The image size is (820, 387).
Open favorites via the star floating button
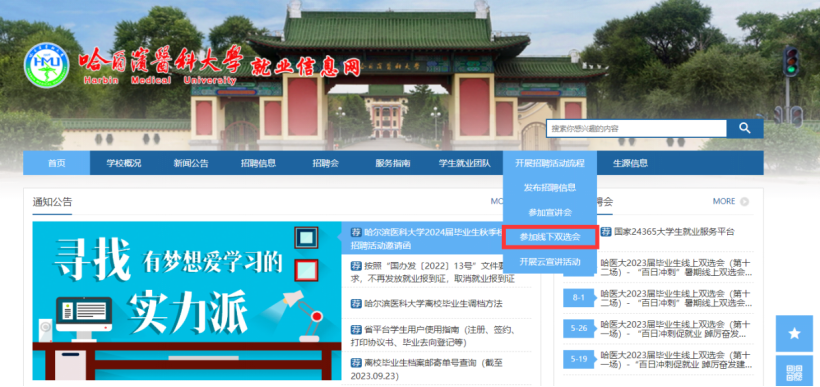click(x=794, y=333)
